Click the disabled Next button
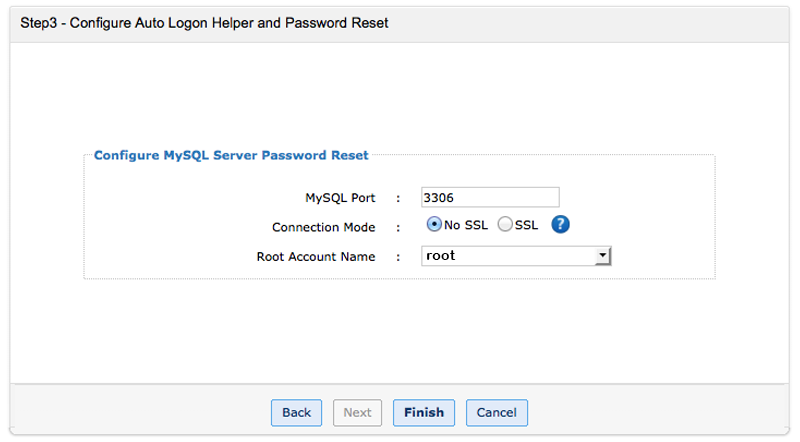This screenshot has width=800, height=442. 357,412
